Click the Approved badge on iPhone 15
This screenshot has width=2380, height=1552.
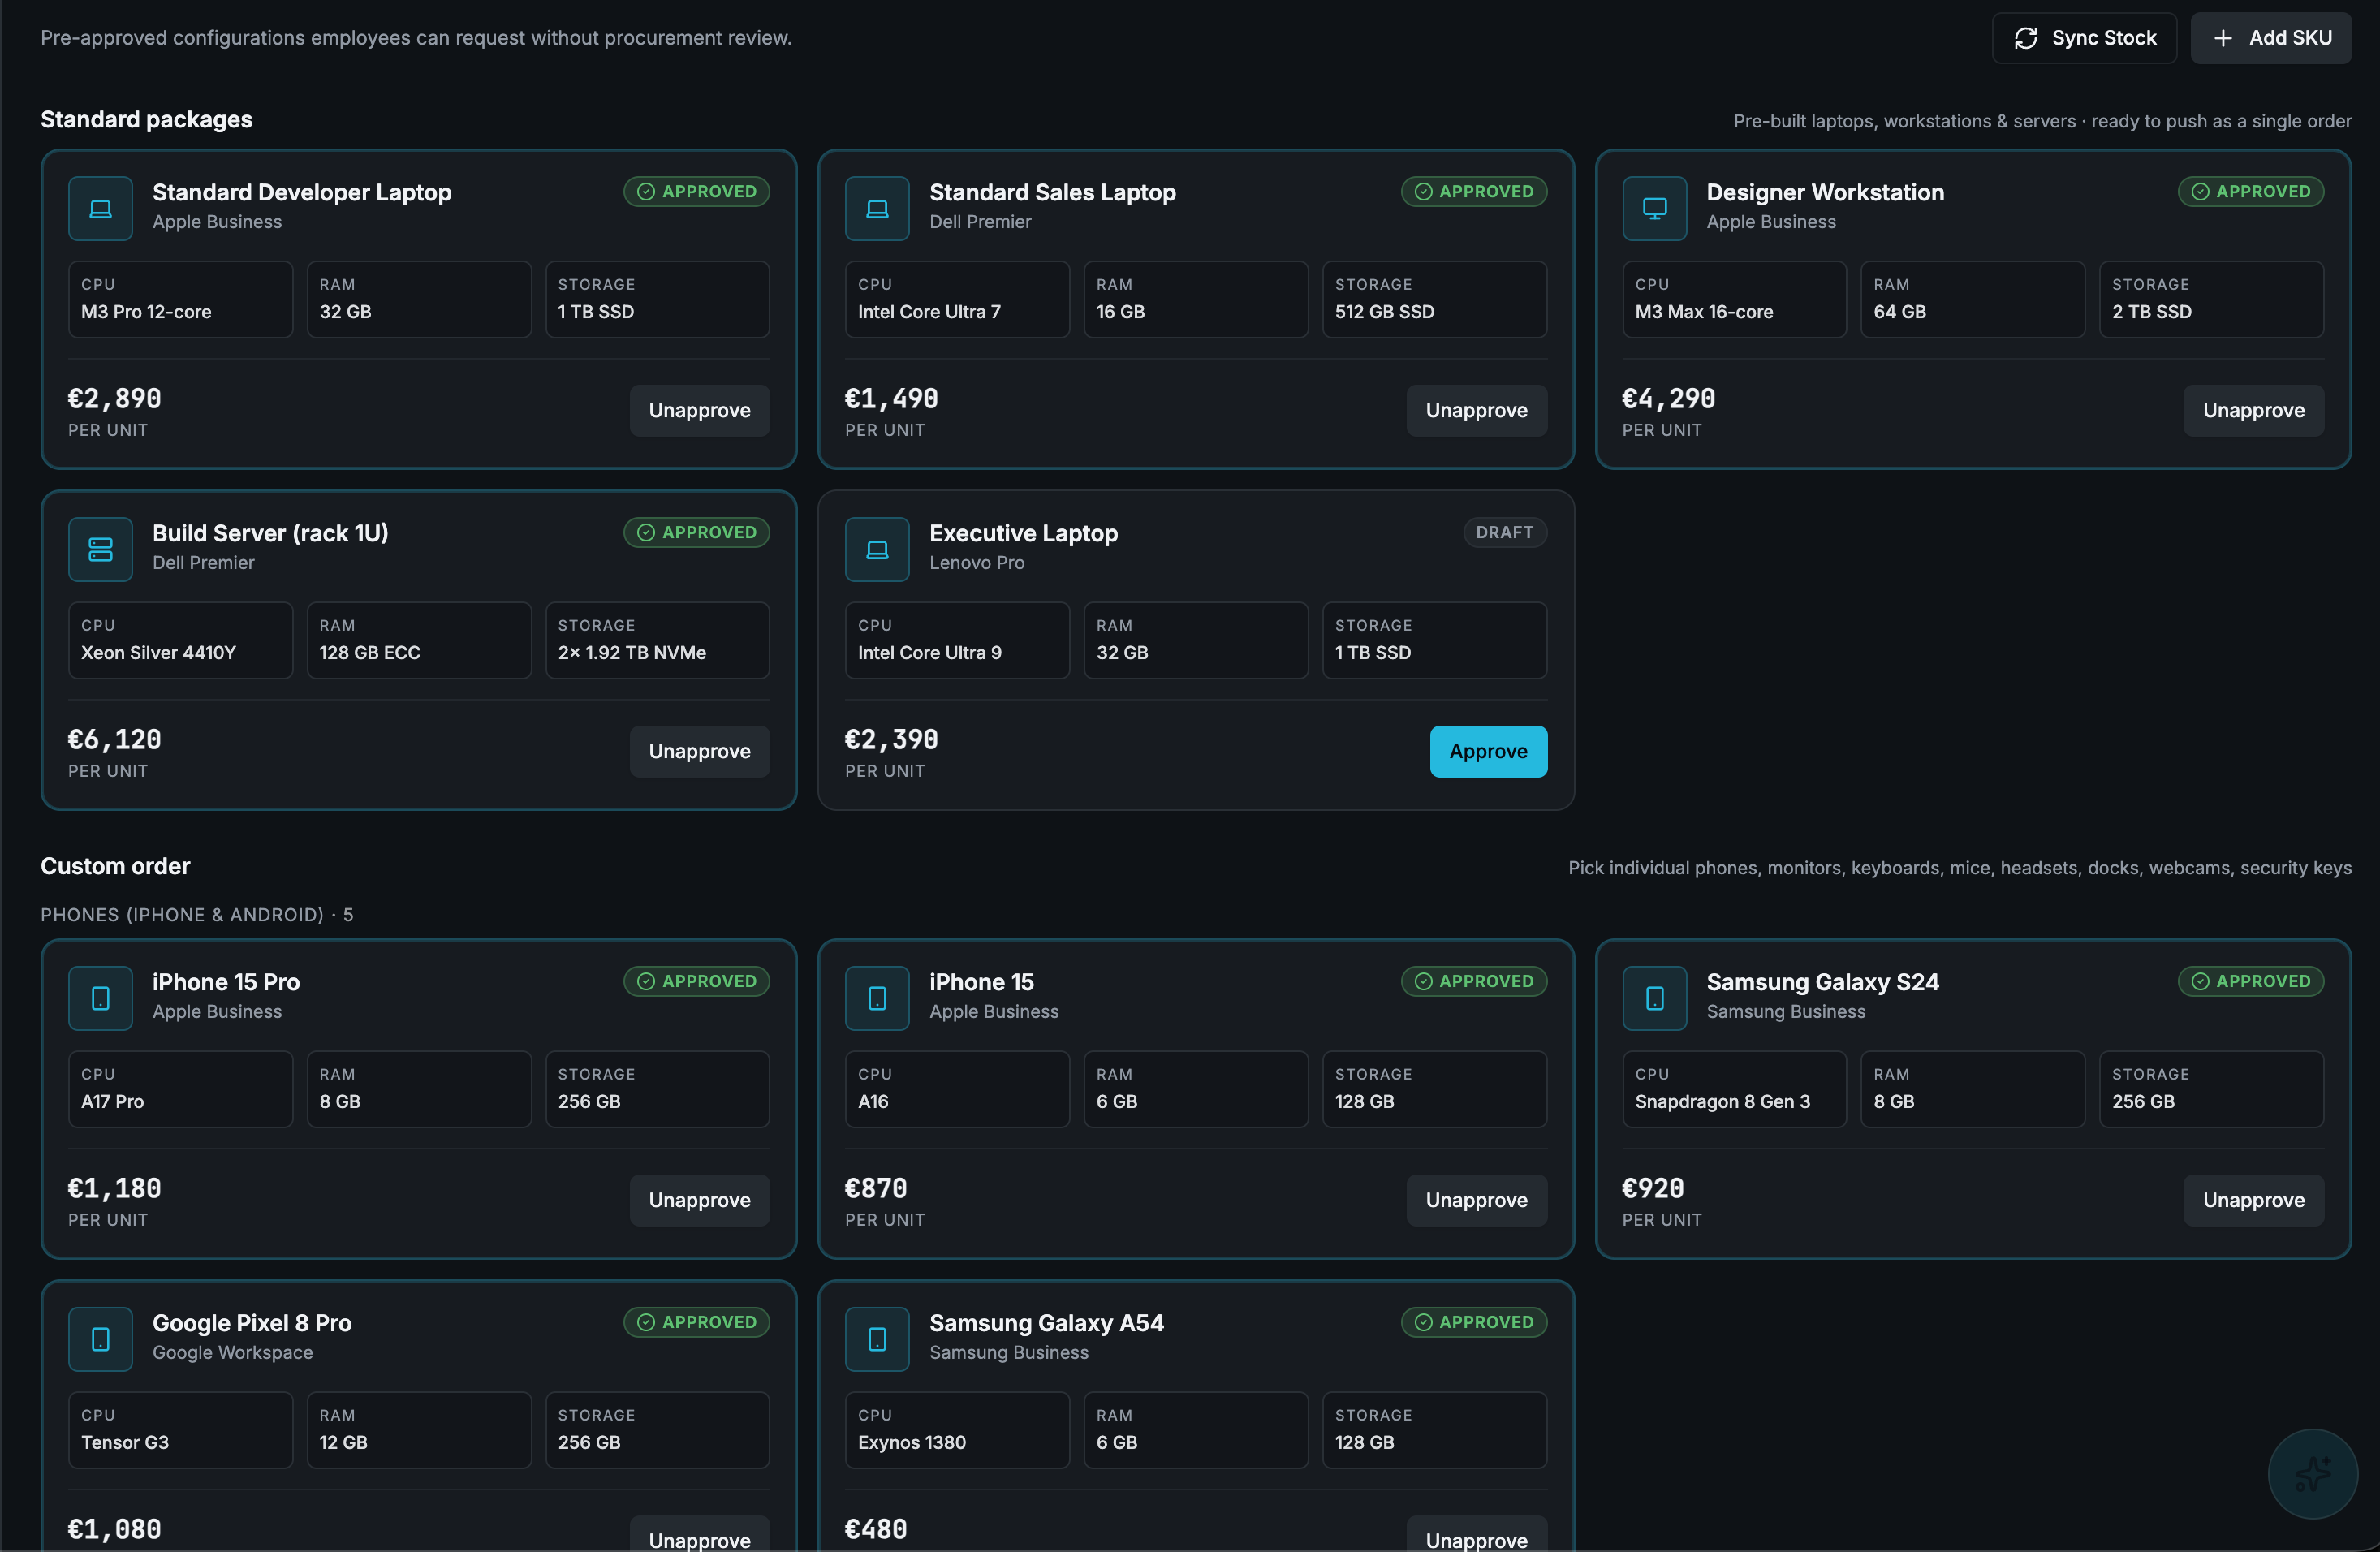coord(1474,981)
